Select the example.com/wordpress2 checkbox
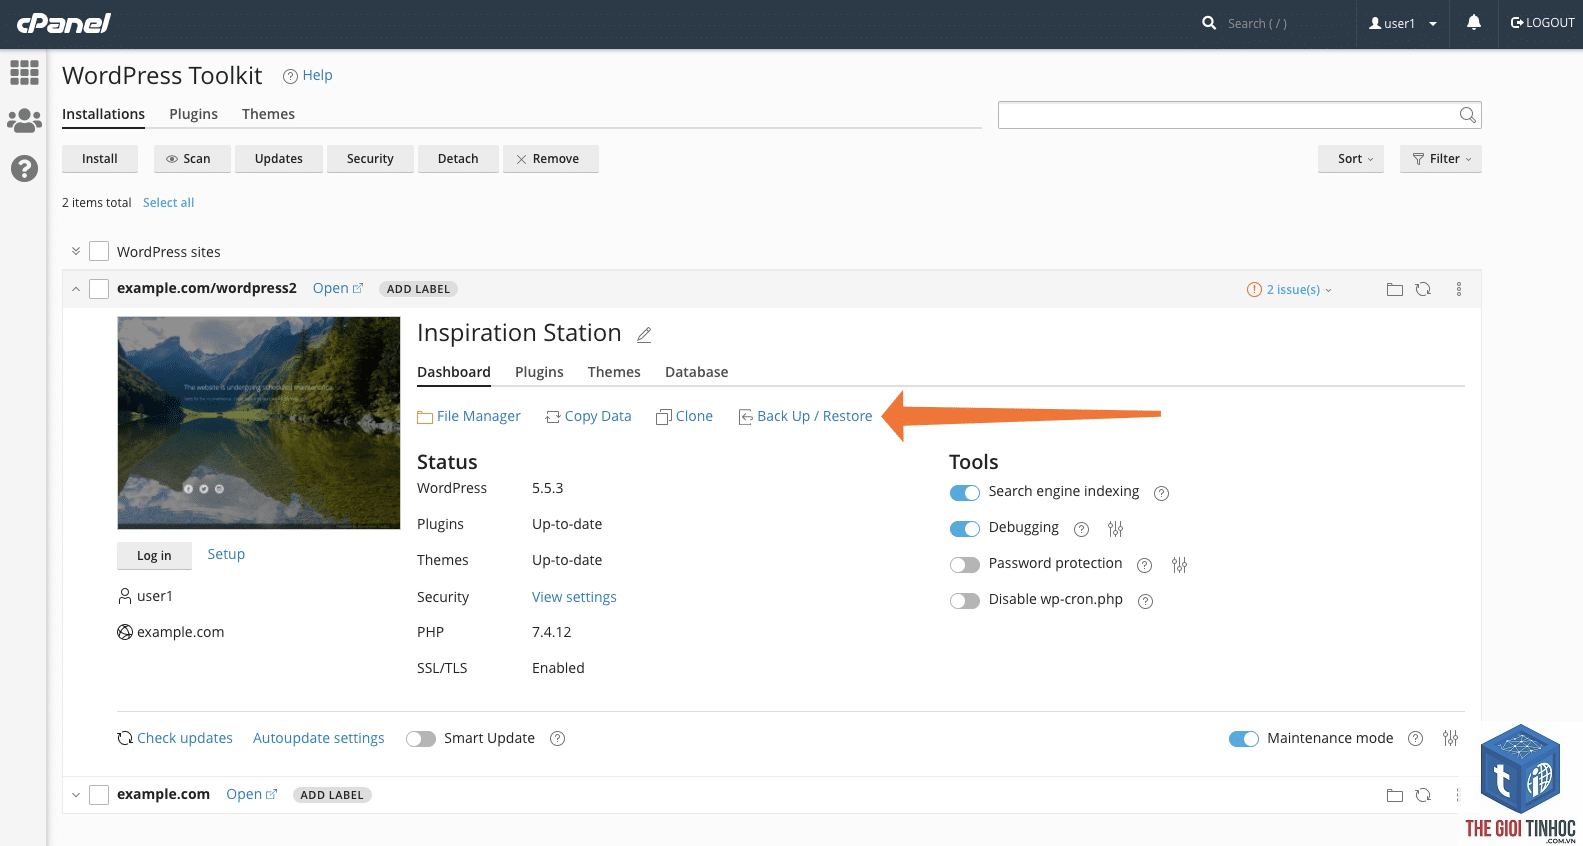 (x=99, y=288)
